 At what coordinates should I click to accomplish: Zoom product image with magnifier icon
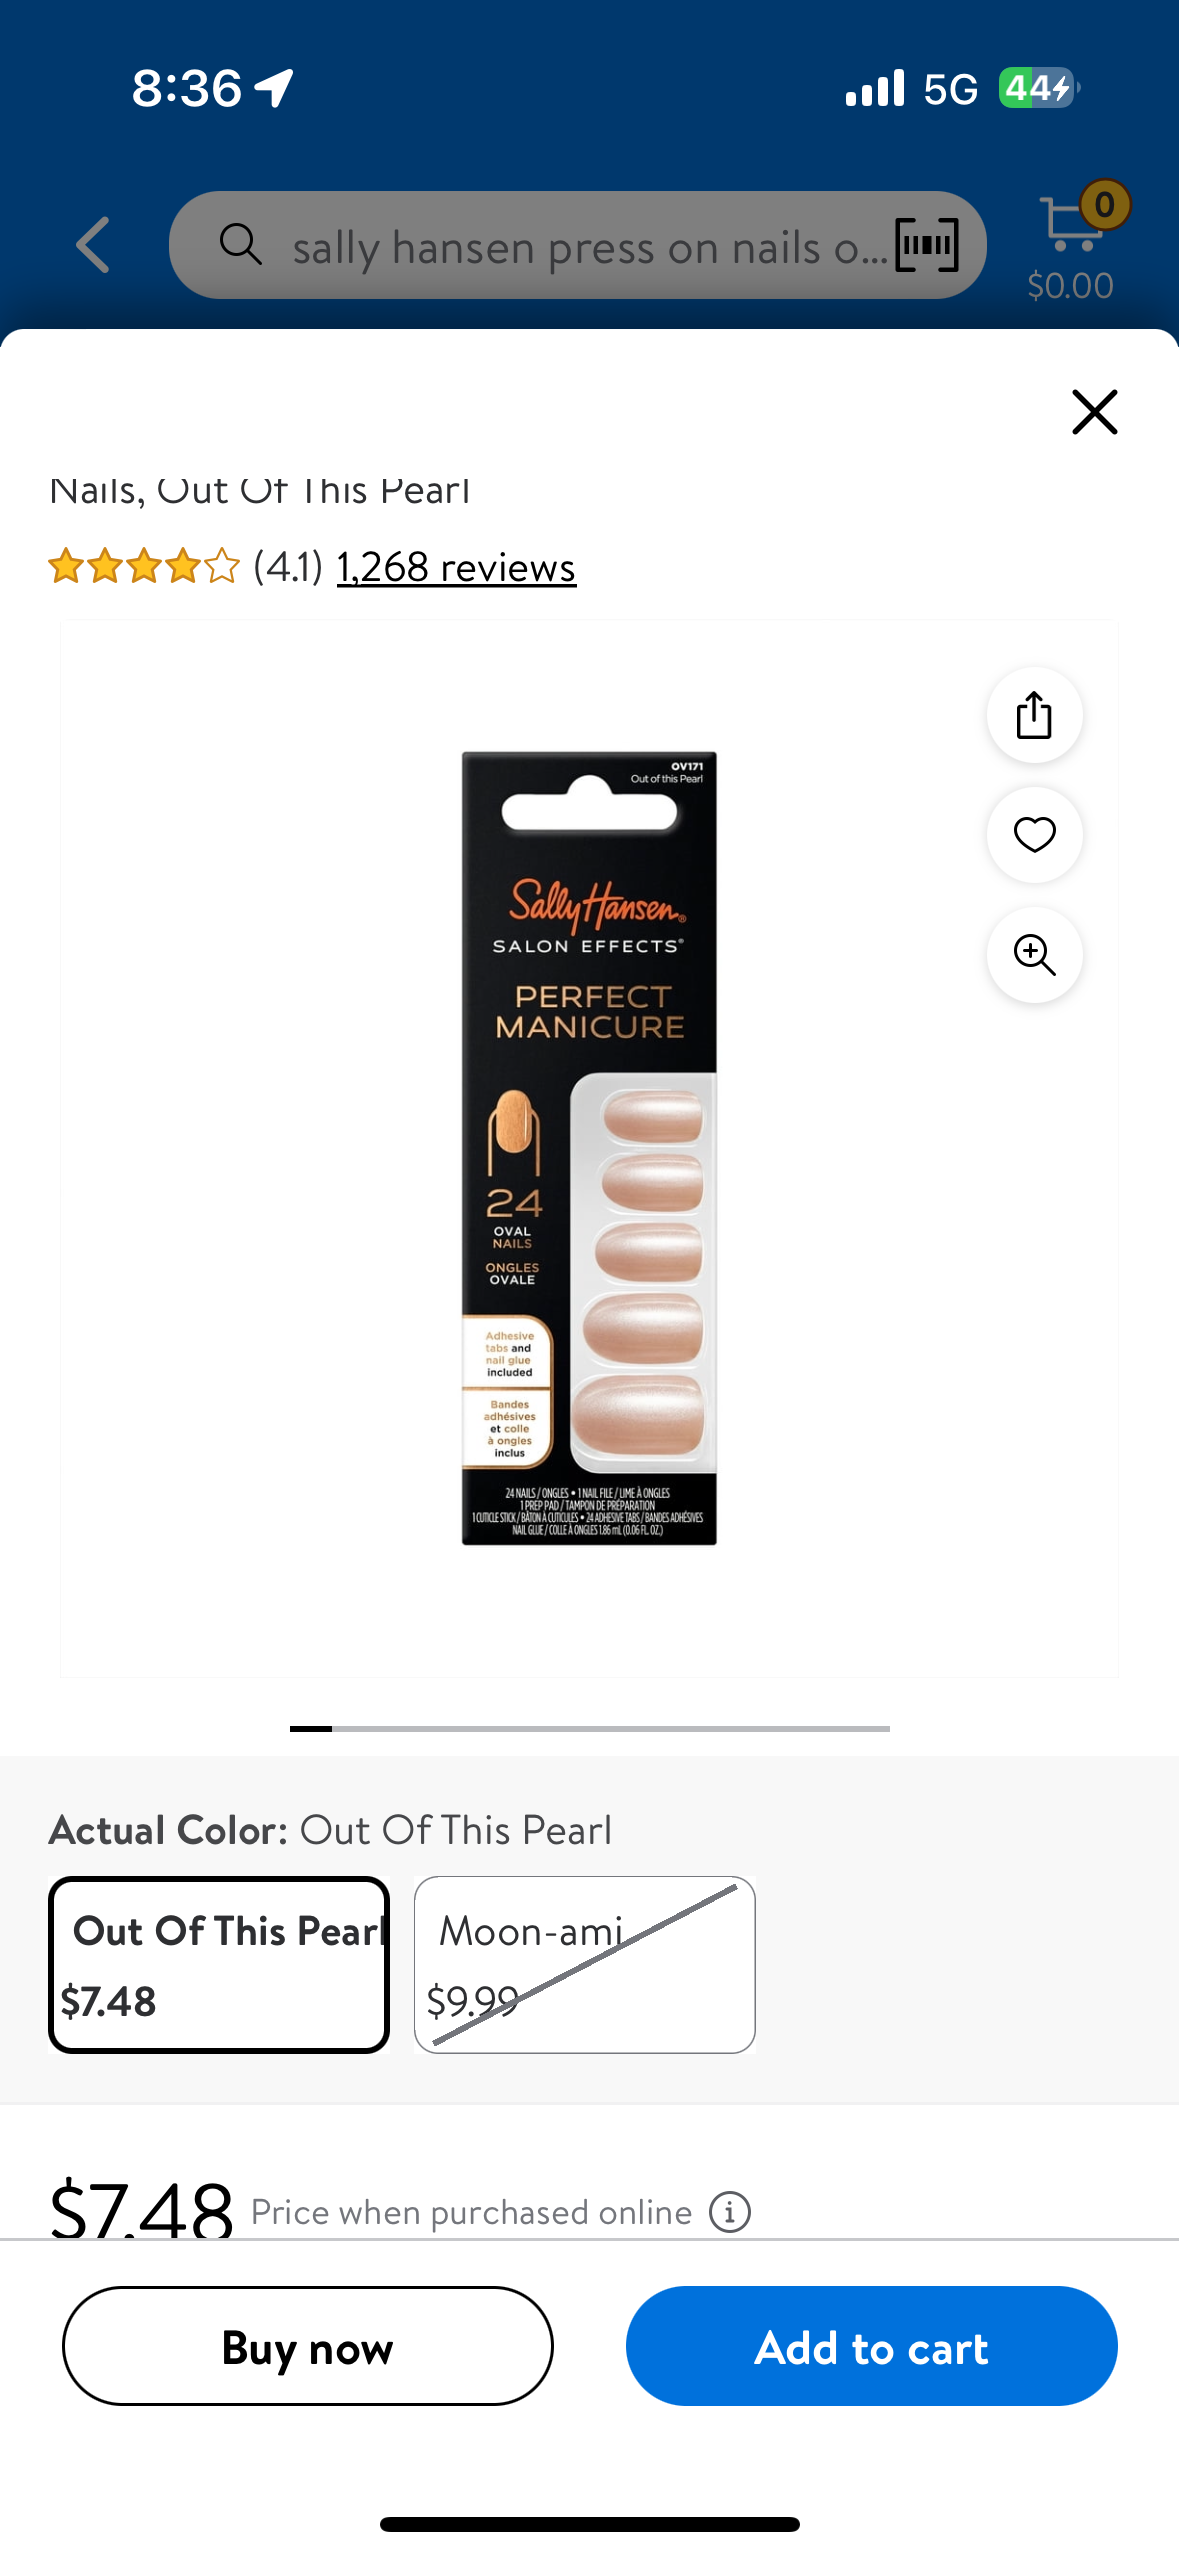click(x=1034, y=955)
